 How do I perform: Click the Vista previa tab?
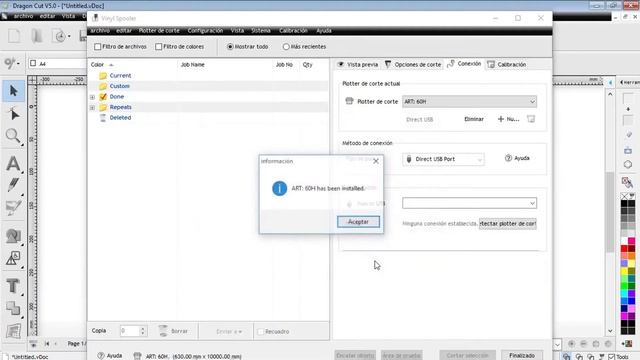click(x=358, y=64)
